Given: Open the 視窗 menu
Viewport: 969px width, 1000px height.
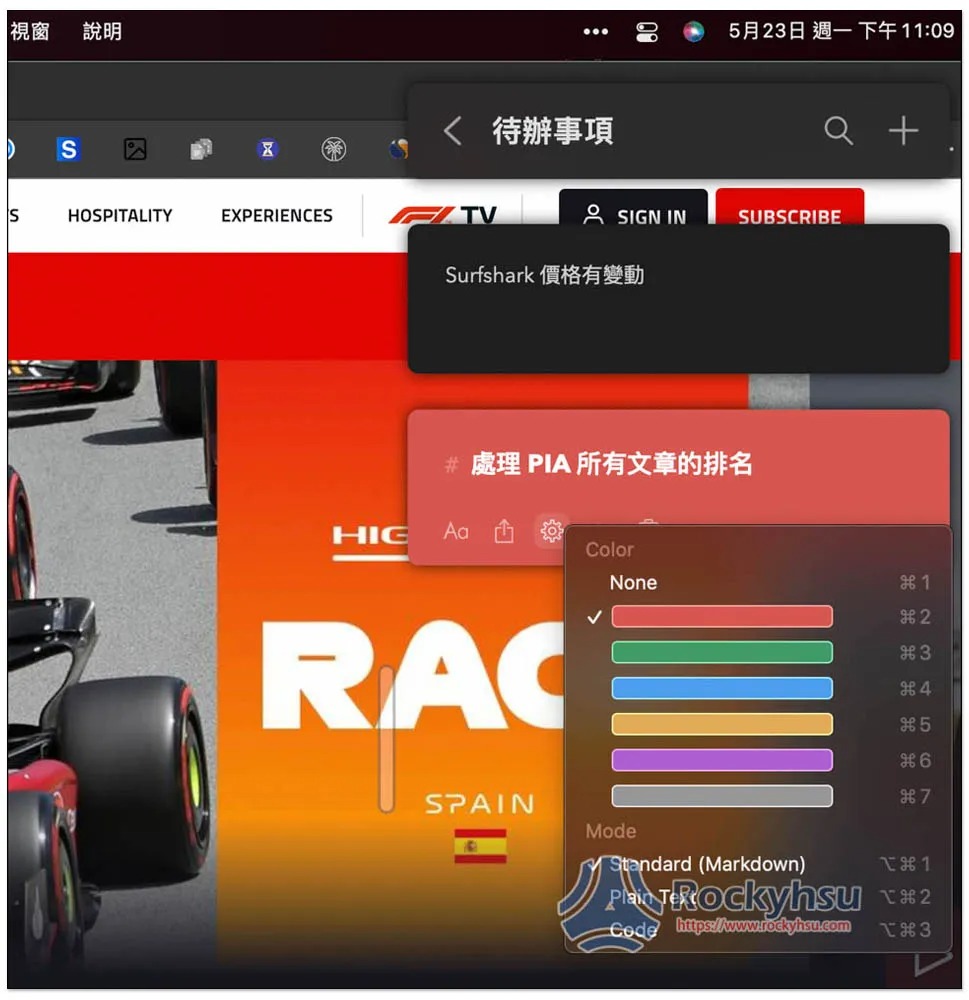Looking at the screenshot, I should (30, 31).
